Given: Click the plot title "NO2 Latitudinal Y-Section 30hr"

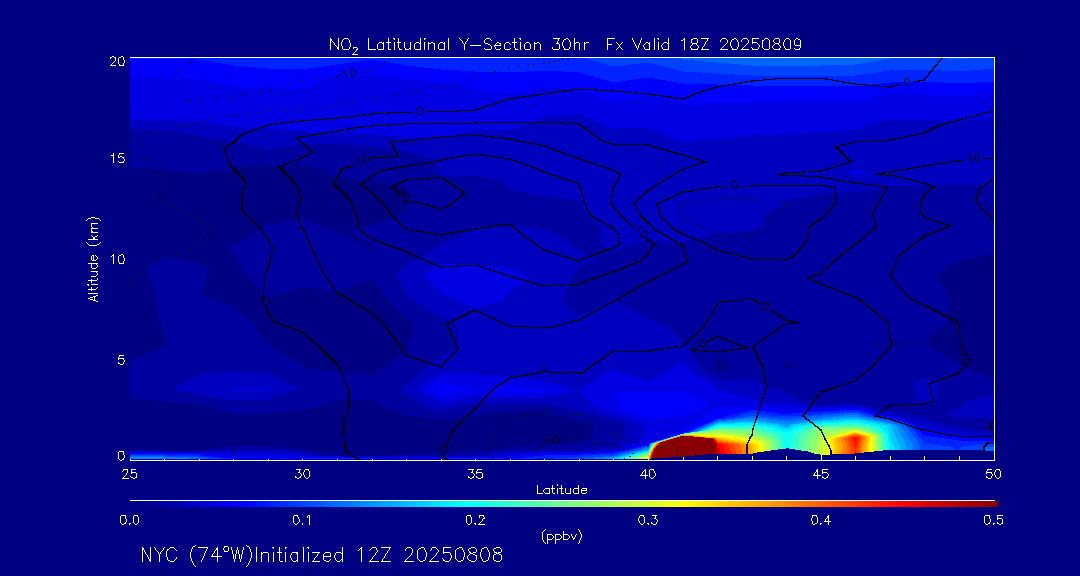Looking at the screenshot, I should click(x=461, y=45).
